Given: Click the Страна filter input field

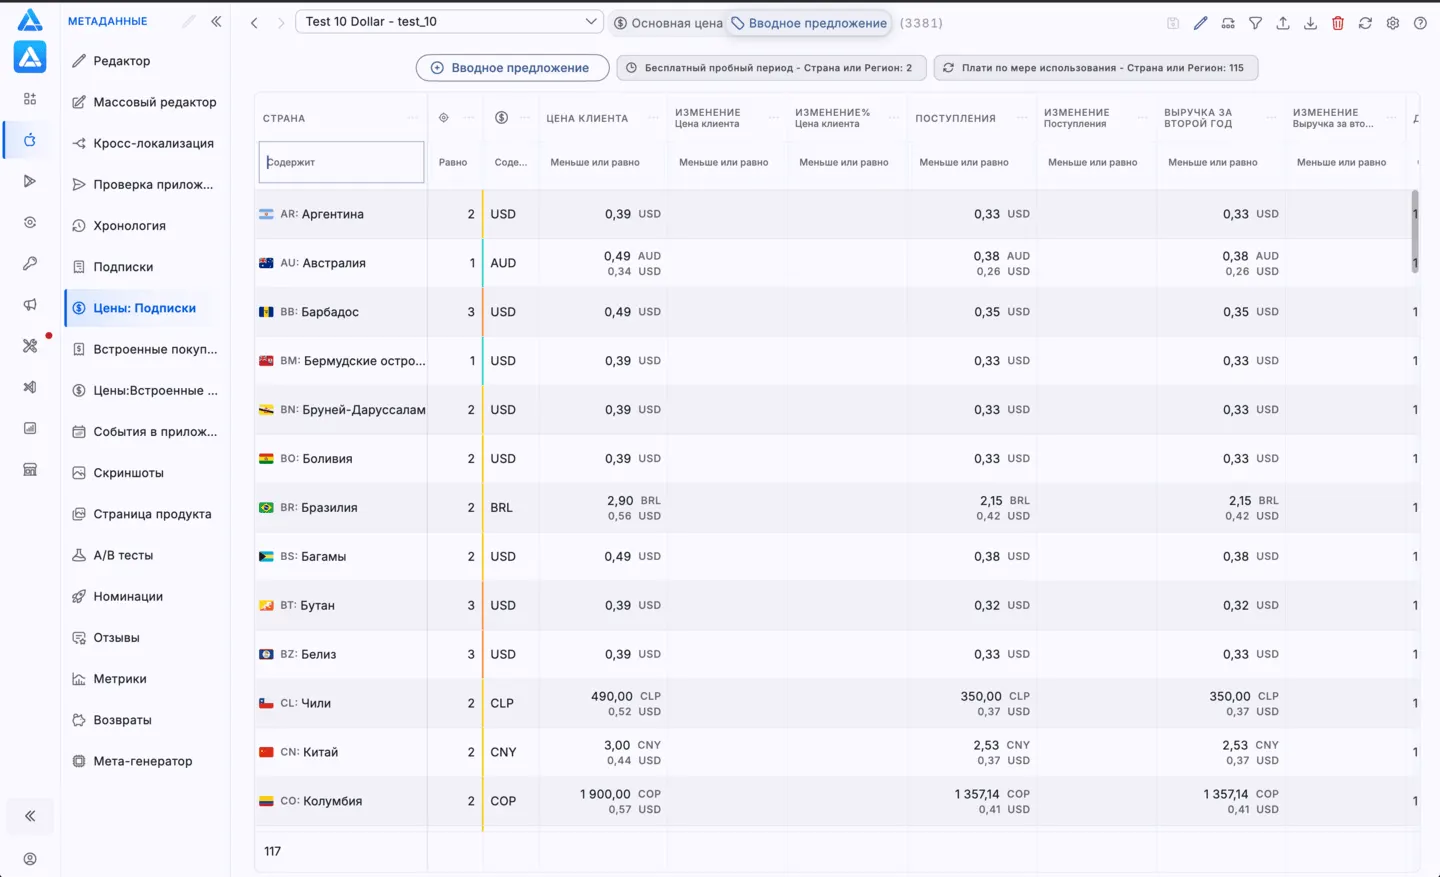Looking at the screenshot, I should 341,162.
